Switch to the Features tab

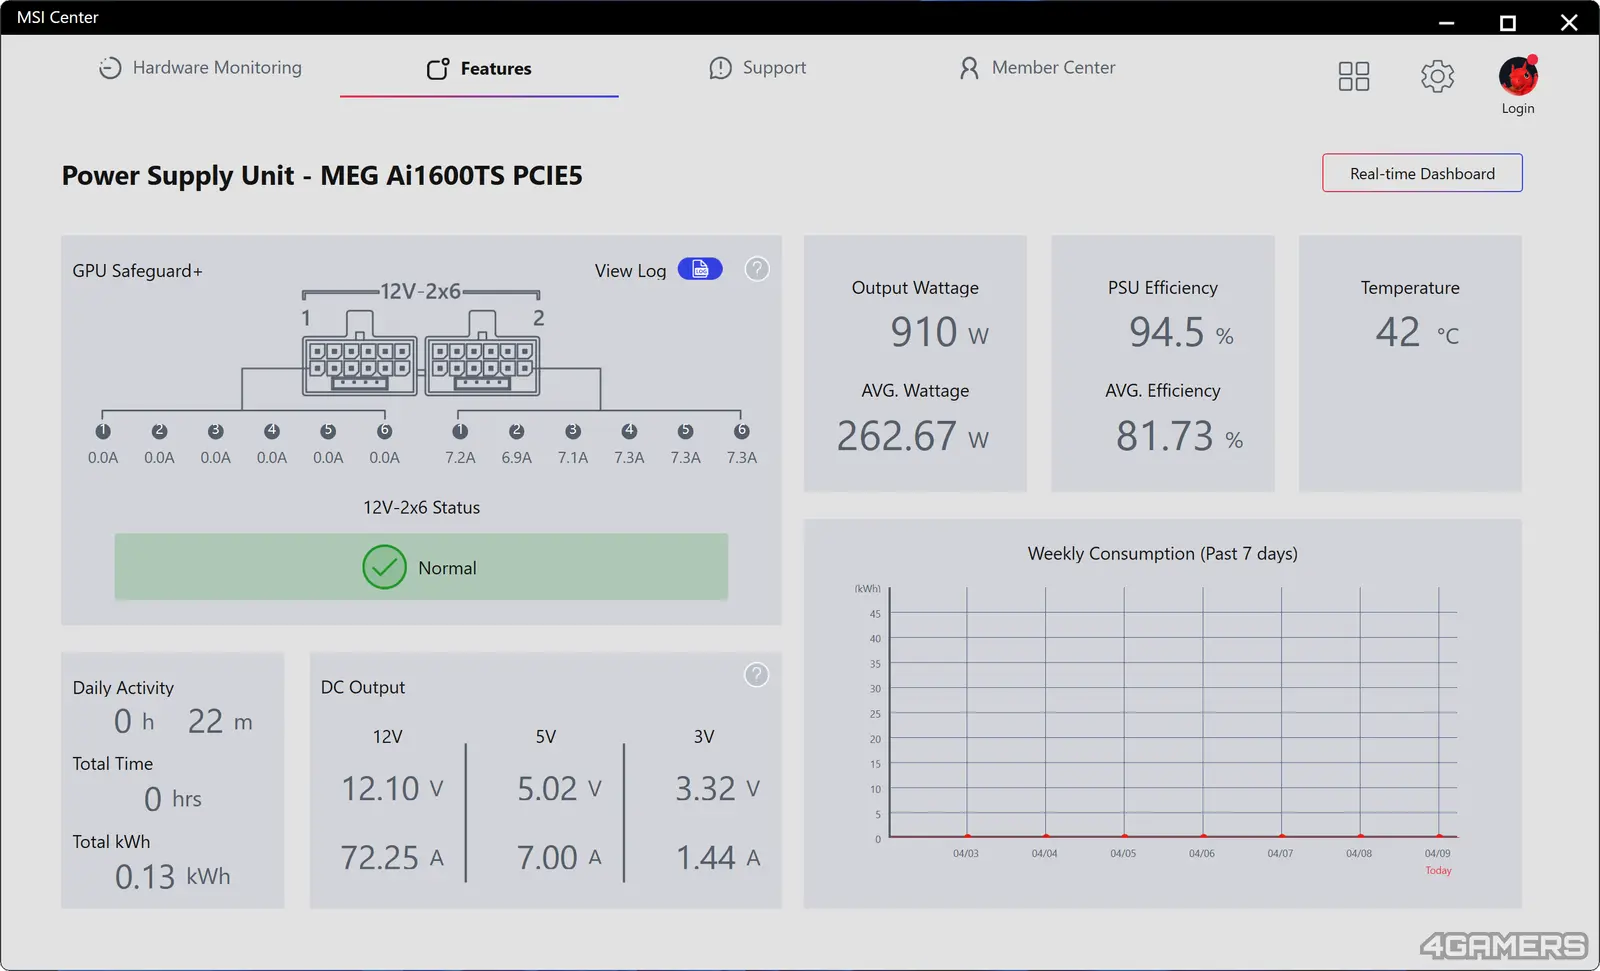pos(479,68)
